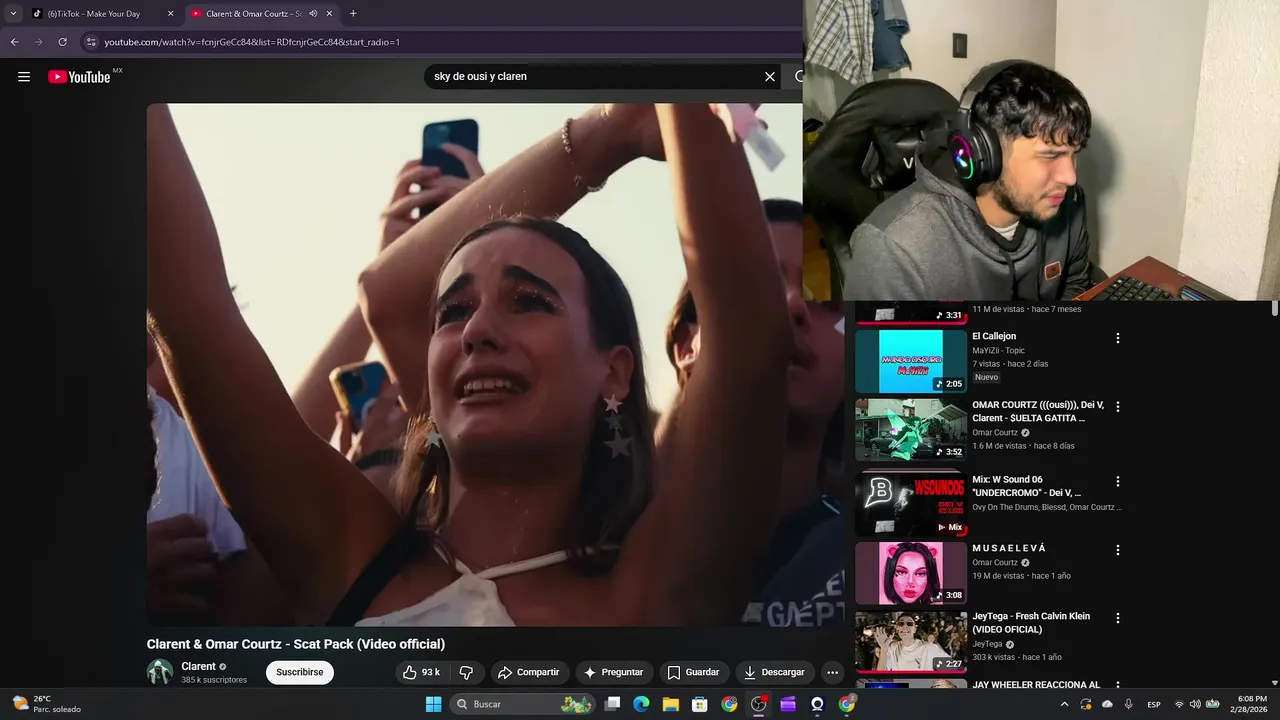Open File Explorer from the taskbar
Screen dimensions: 1280x720
pos(671,704)
